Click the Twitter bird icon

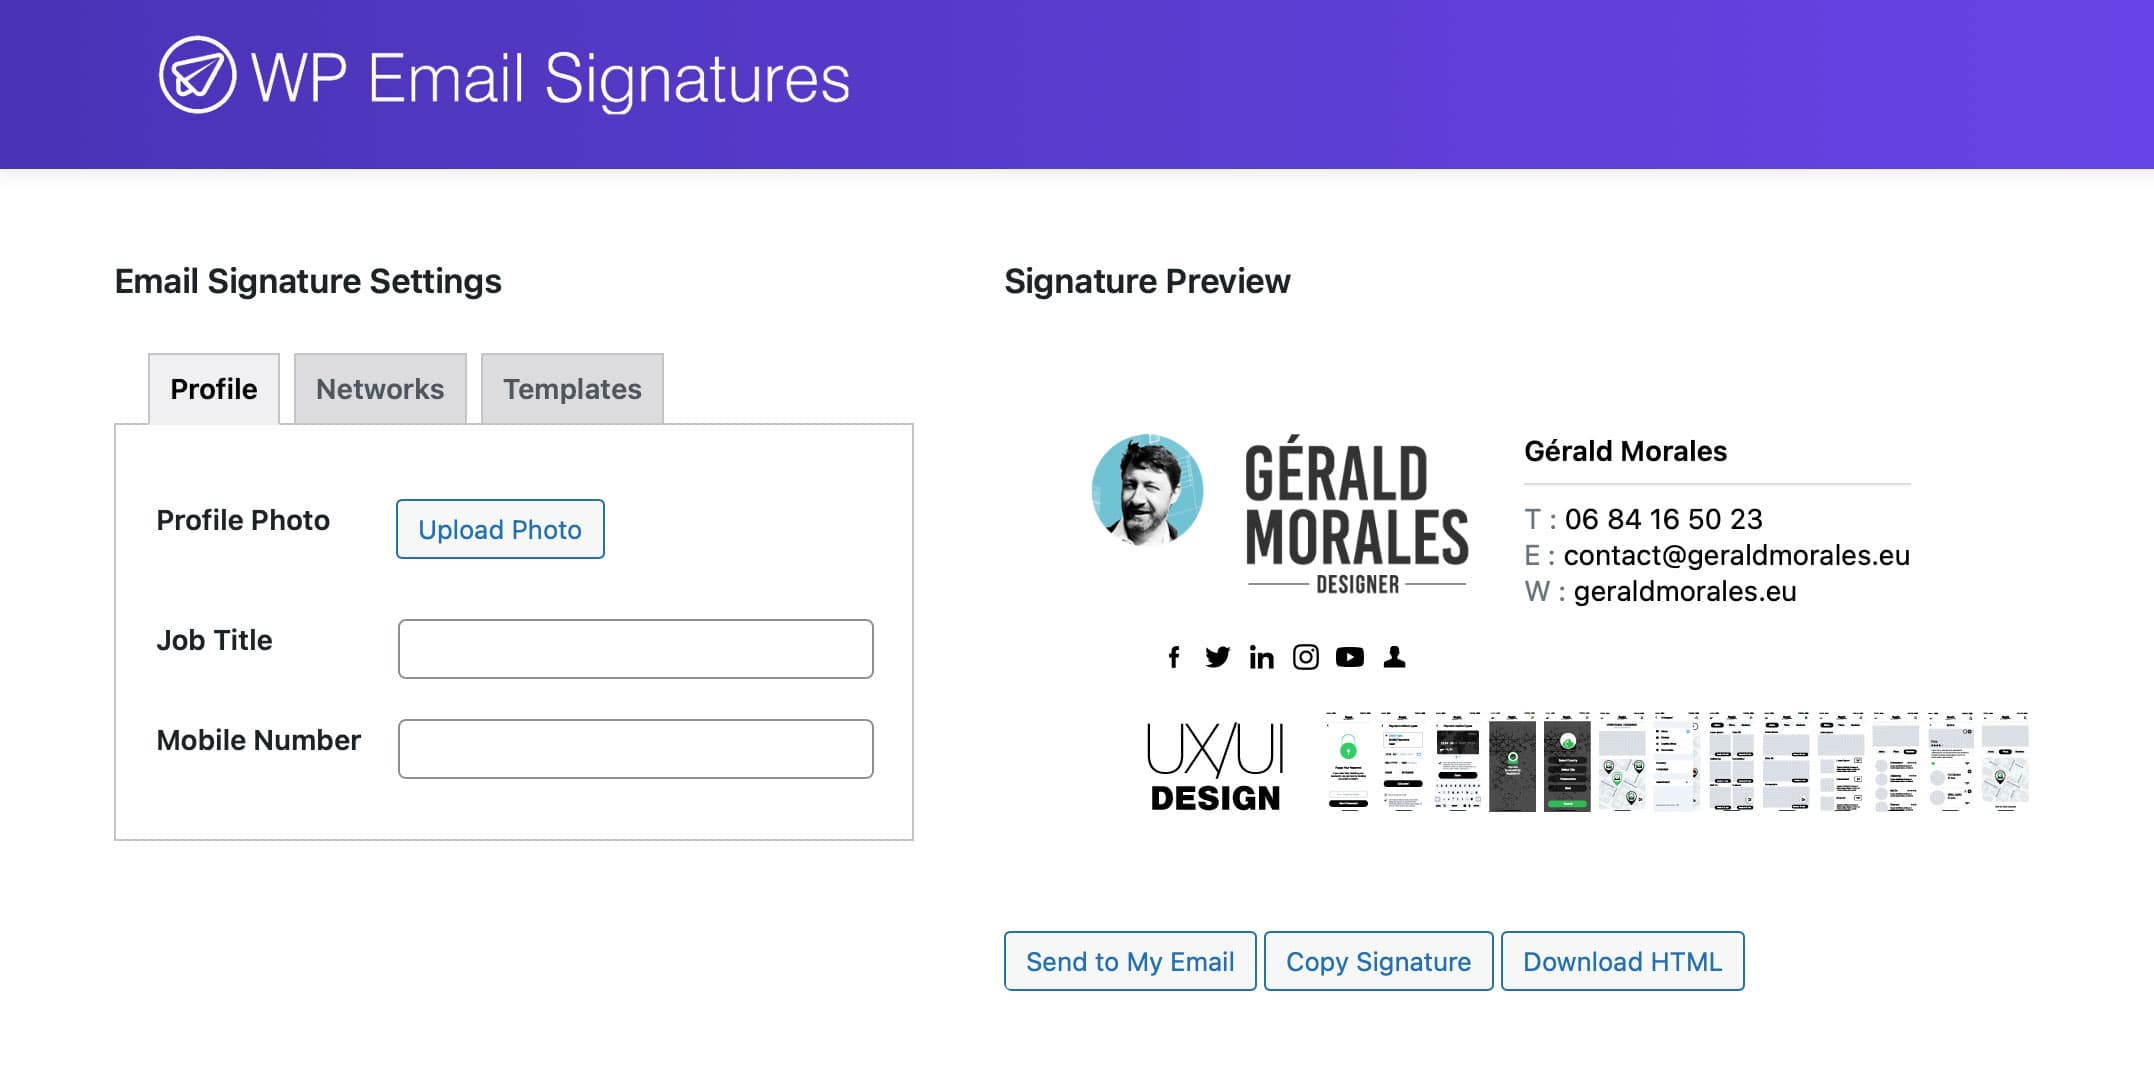(1217, 657)
